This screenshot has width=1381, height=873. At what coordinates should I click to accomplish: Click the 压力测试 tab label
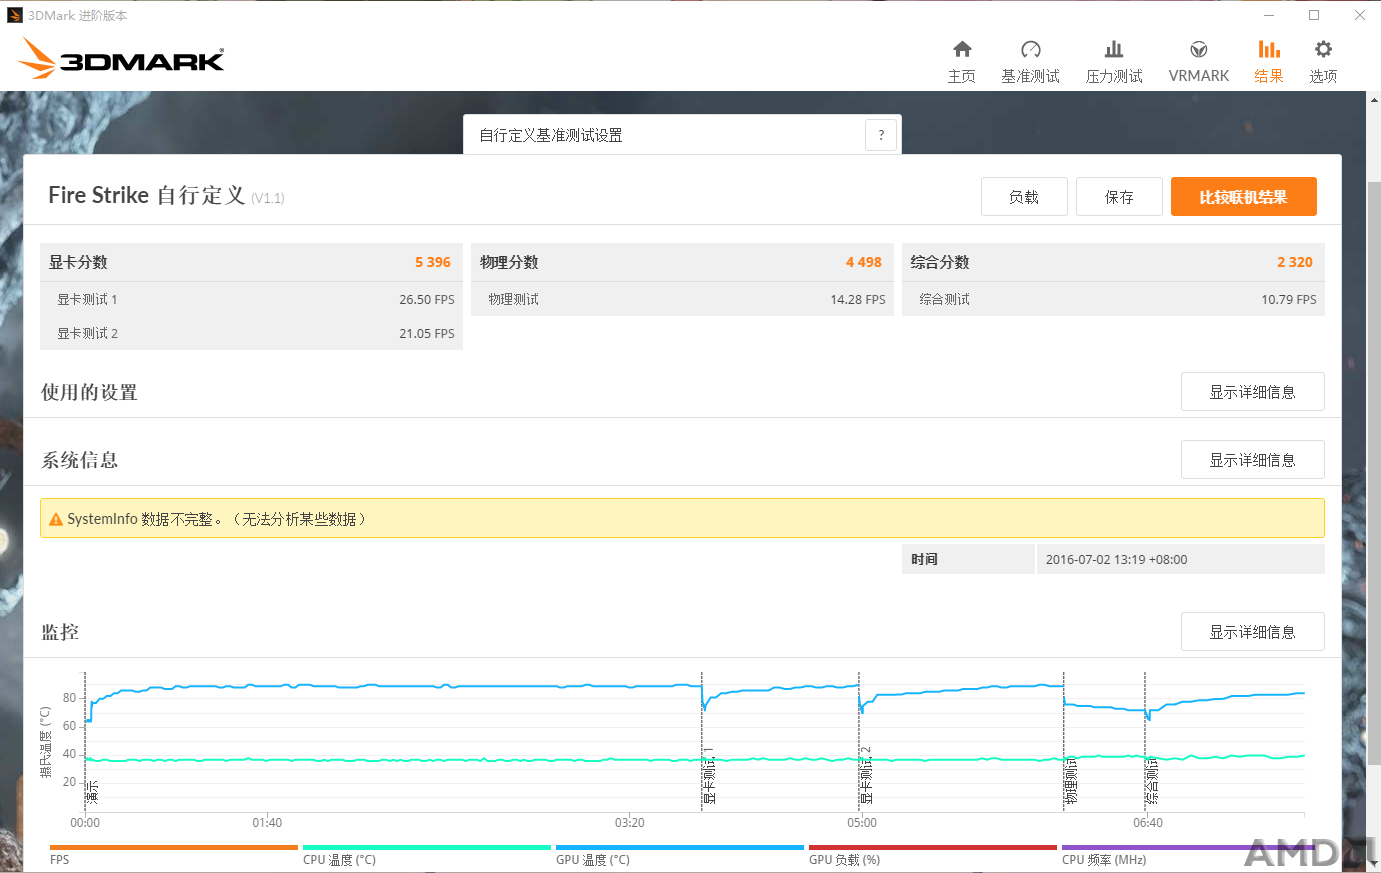[x=1114, y=76]
